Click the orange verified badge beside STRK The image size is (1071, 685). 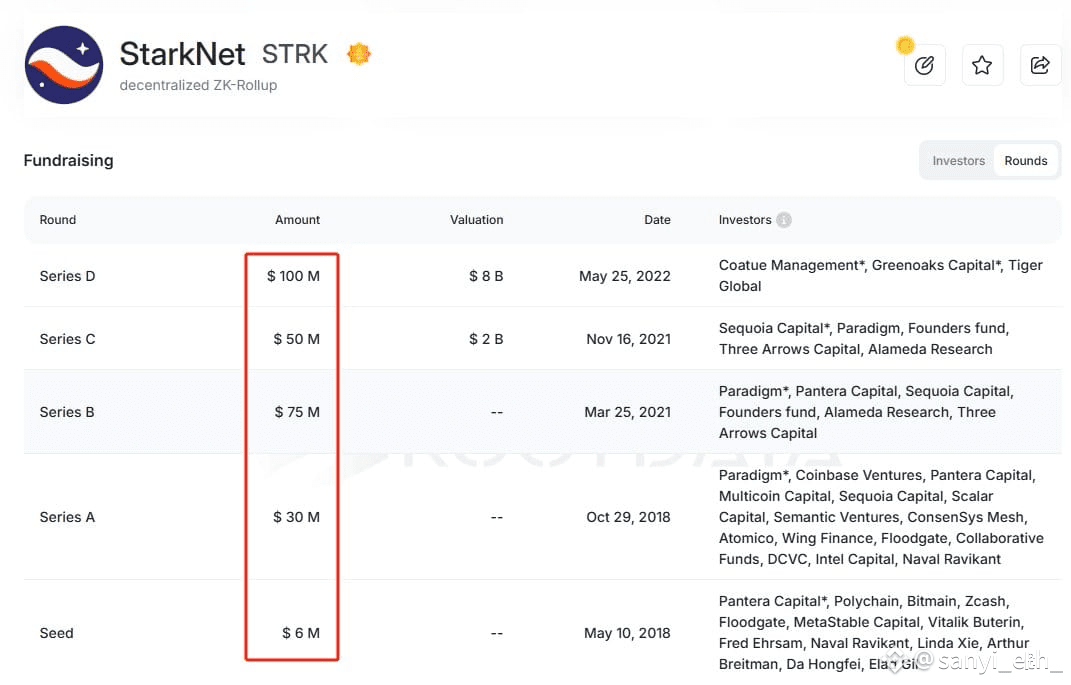pyautogui.click(x=359, y=53)
